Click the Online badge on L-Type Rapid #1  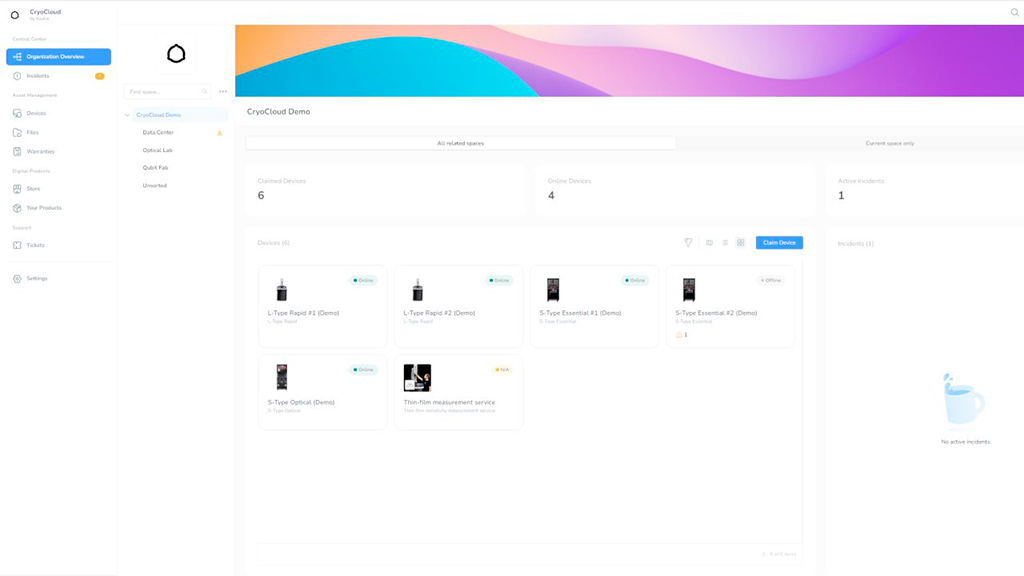[x=363, y=281]
